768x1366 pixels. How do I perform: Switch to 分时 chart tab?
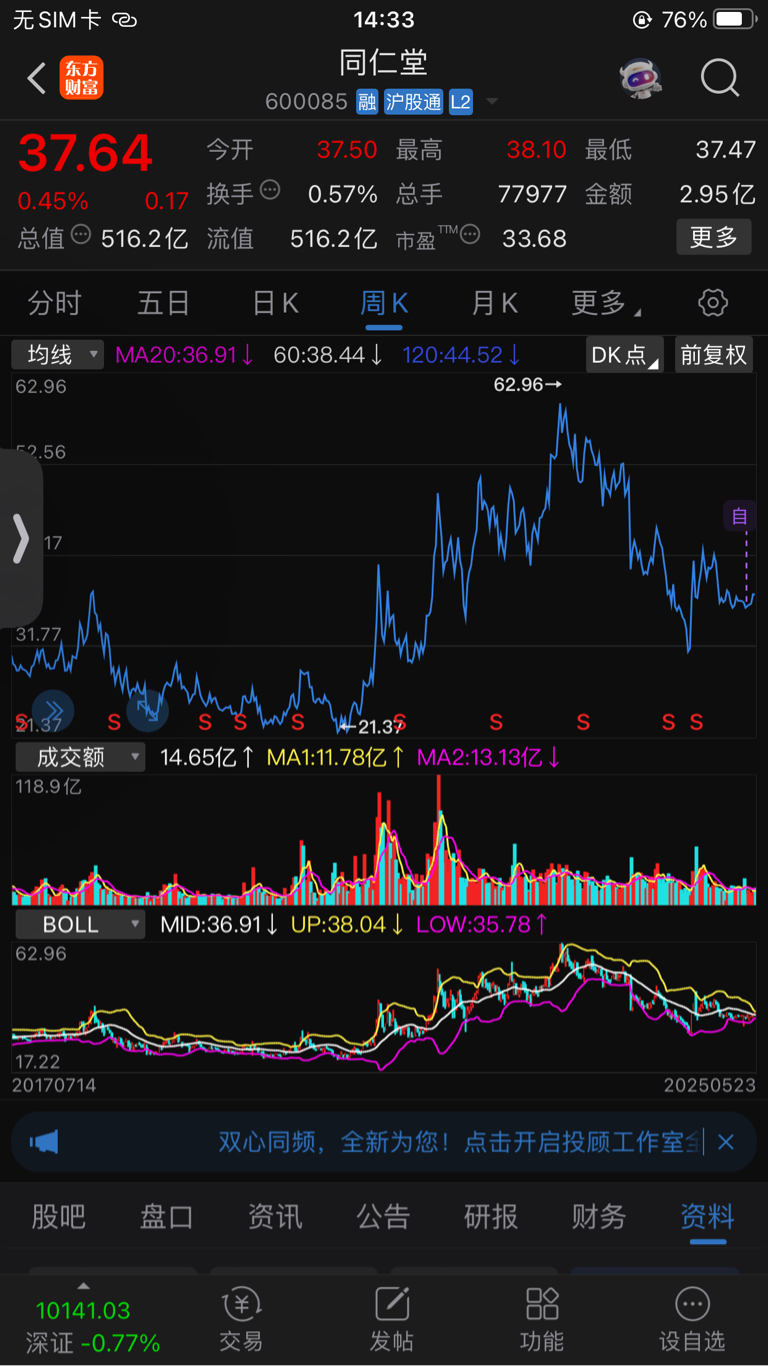(x=54, y=303)
